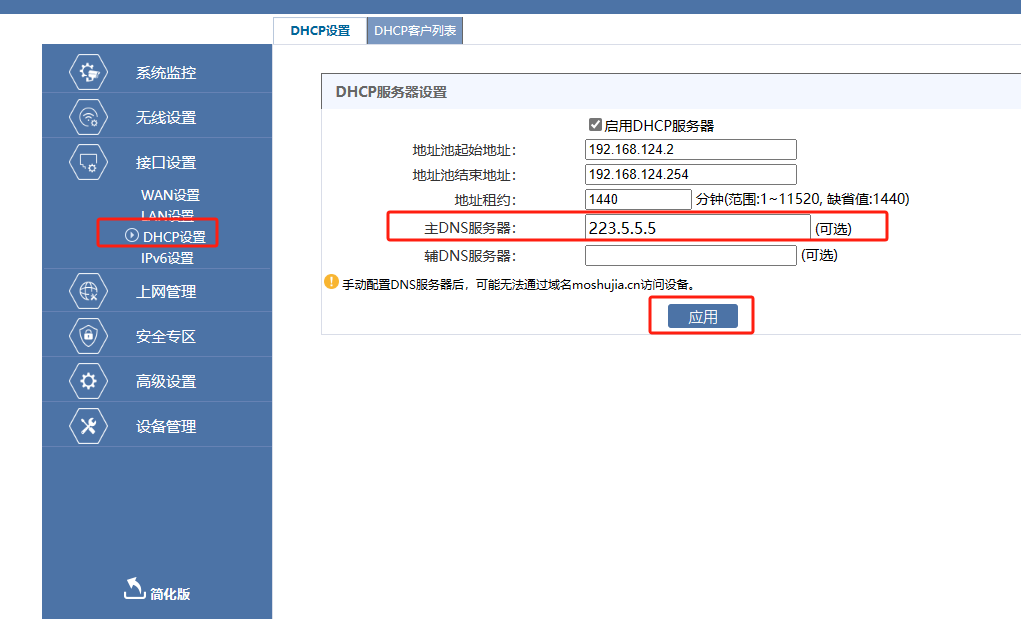Click the yellow warning icon
This screenshot has height=619, width=1021.
331,282
